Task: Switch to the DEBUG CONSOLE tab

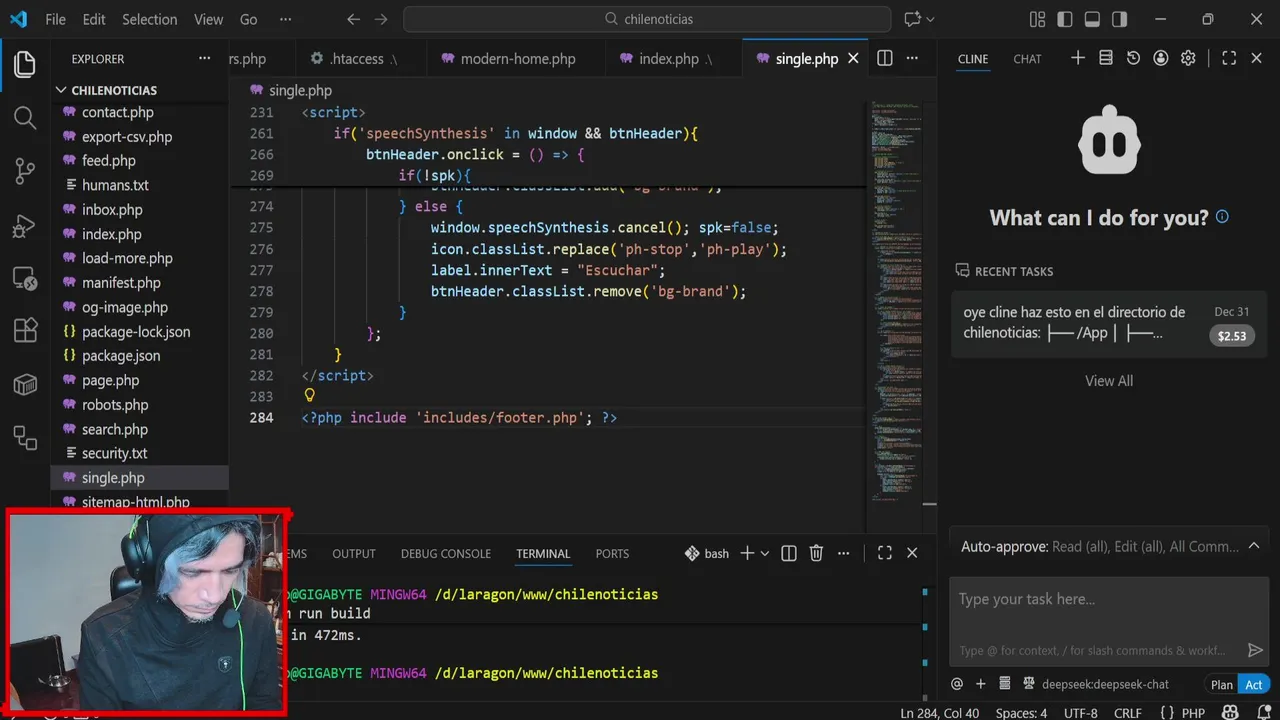Action: (446, 553)
